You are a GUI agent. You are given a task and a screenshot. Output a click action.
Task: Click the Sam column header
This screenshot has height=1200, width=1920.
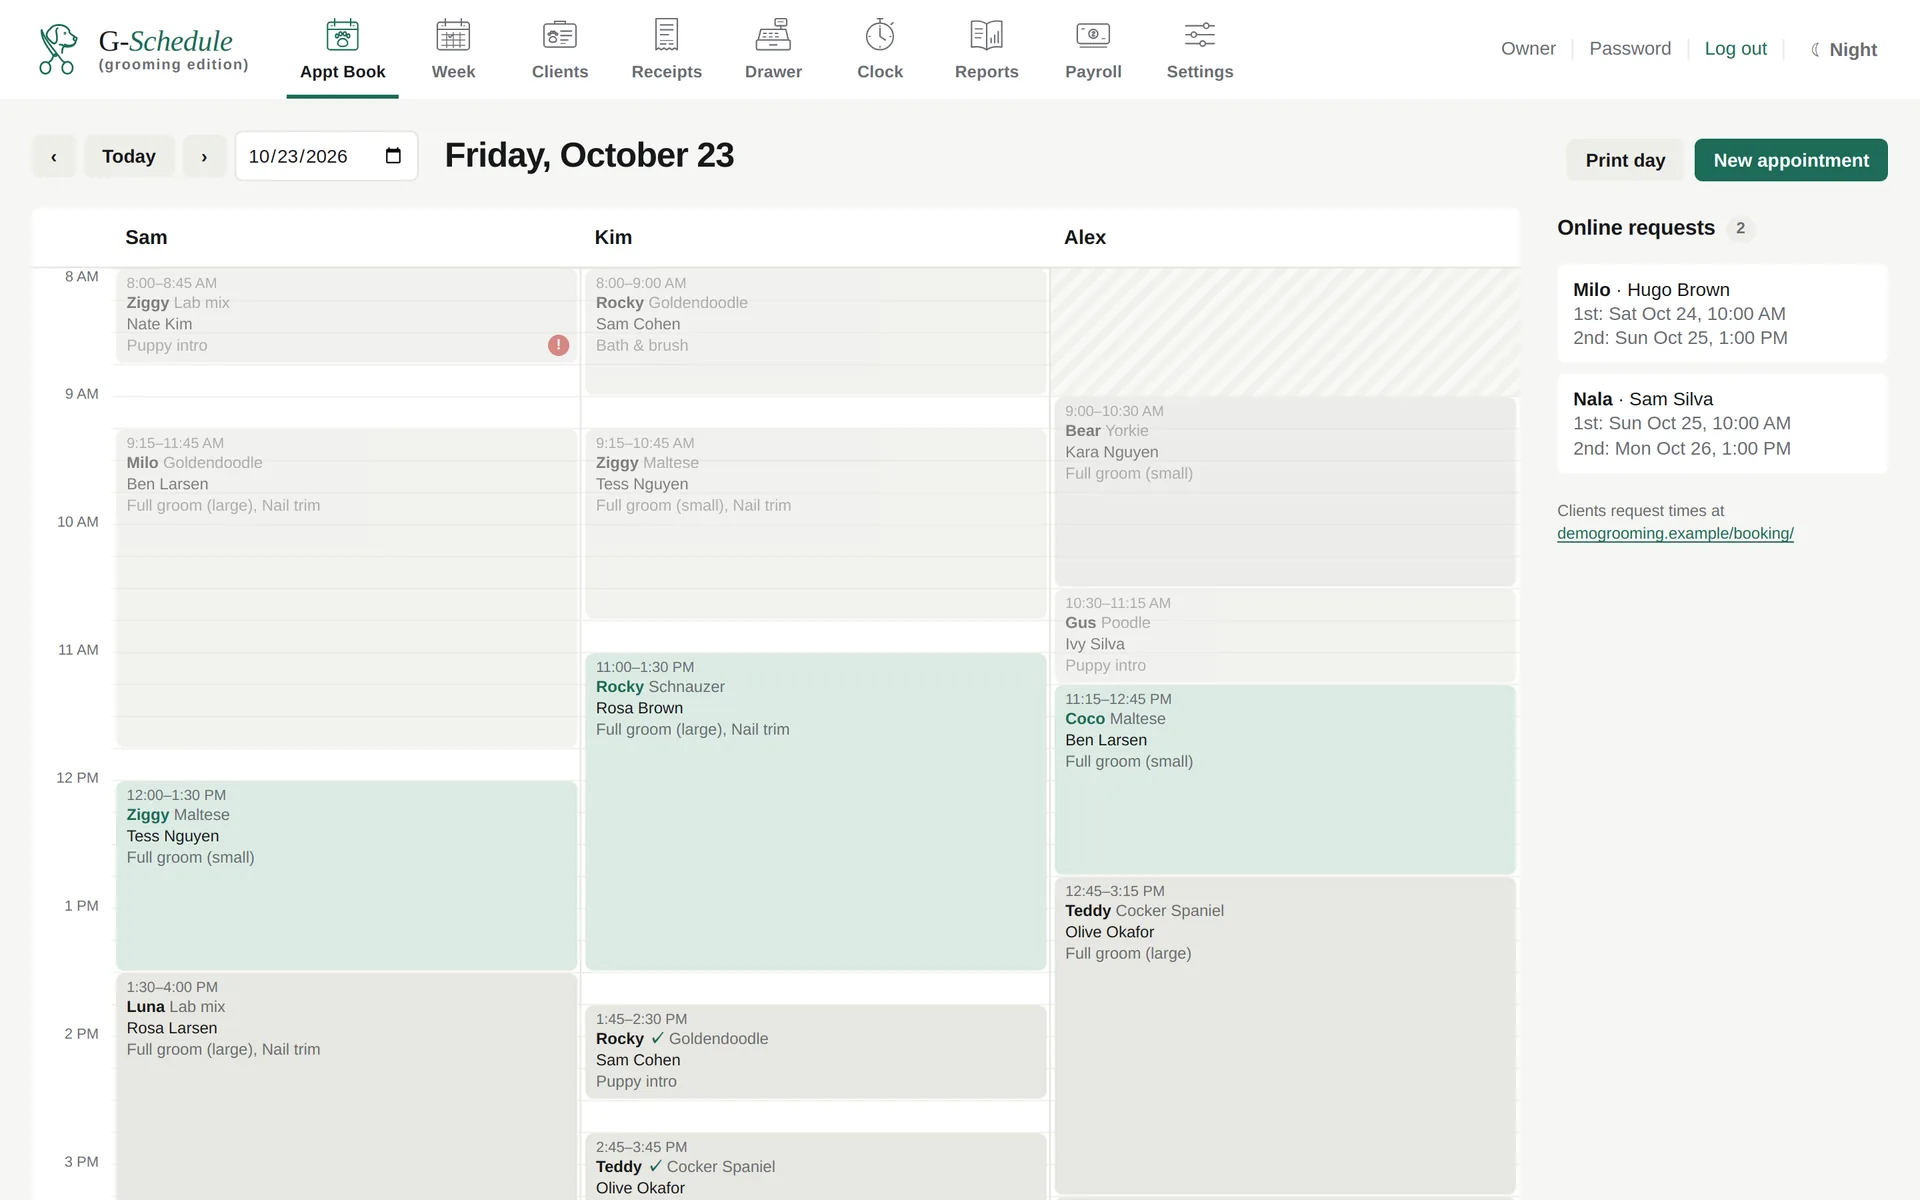coord(146,237)
